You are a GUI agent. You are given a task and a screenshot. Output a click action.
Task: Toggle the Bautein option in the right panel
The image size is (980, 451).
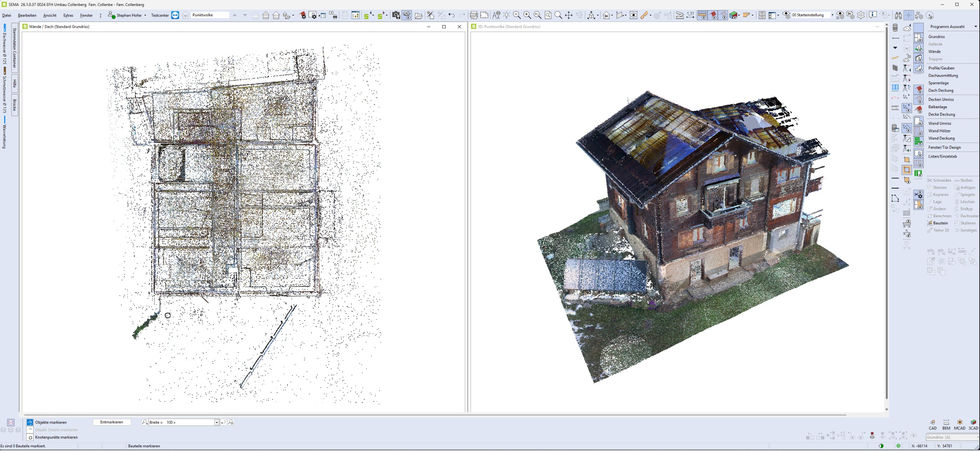coord(938,222)
